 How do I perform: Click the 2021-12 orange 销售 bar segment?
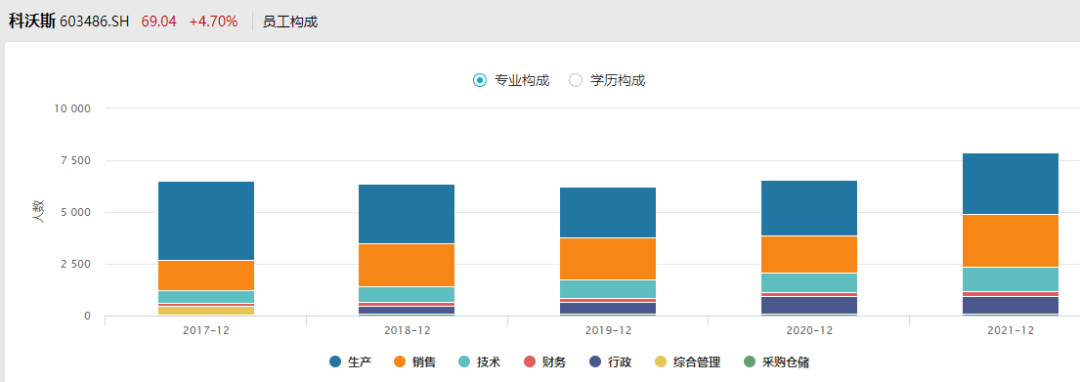[1010, 241]
